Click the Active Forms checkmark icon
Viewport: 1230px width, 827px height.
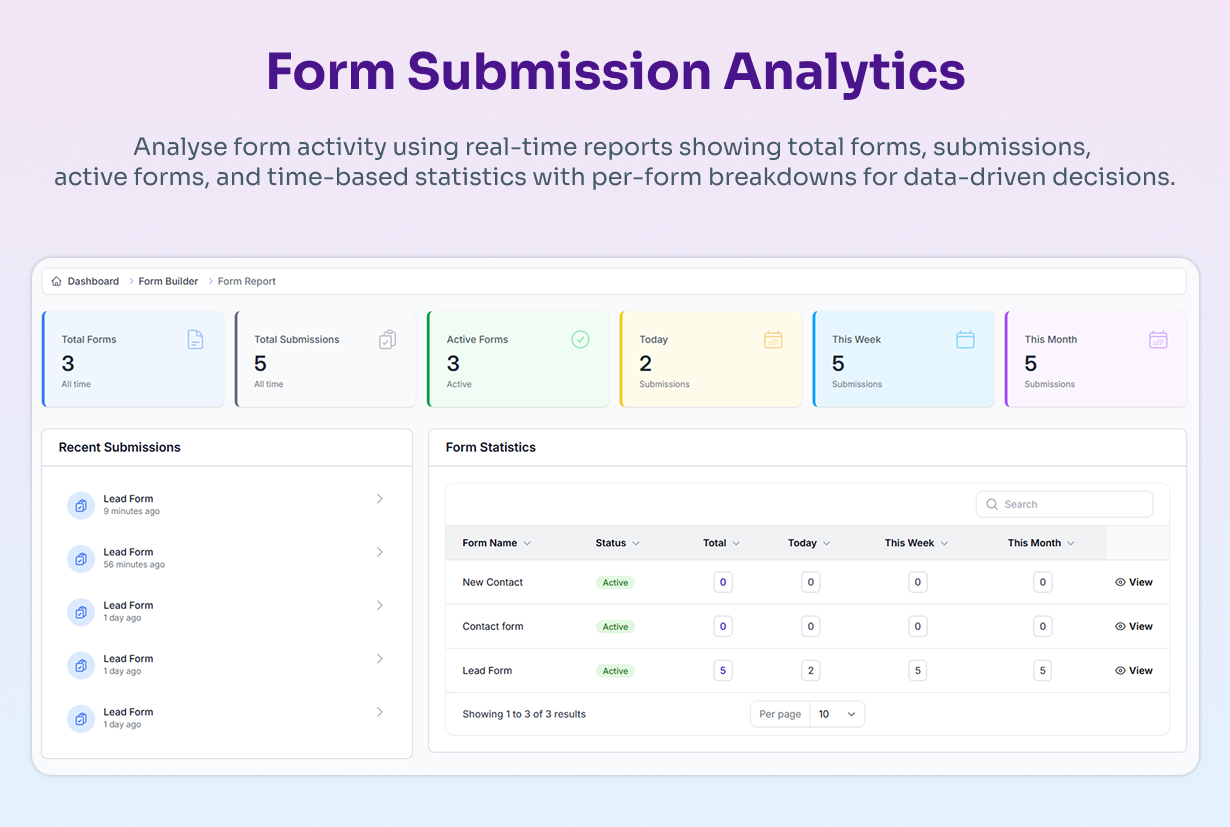[x=580, y=339]
